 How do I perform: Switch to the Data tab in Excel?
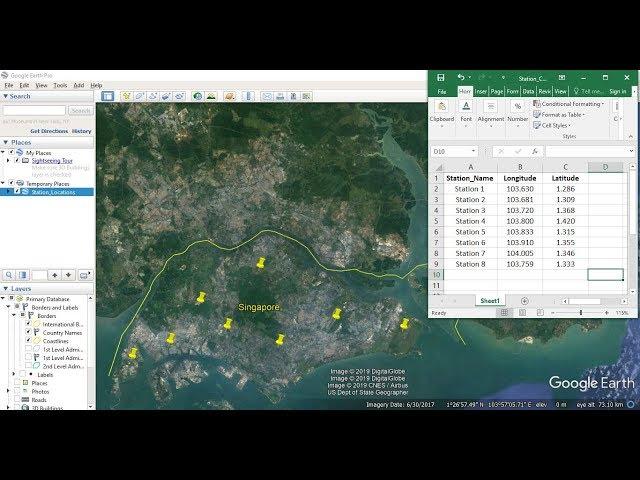tap(528, 91)
